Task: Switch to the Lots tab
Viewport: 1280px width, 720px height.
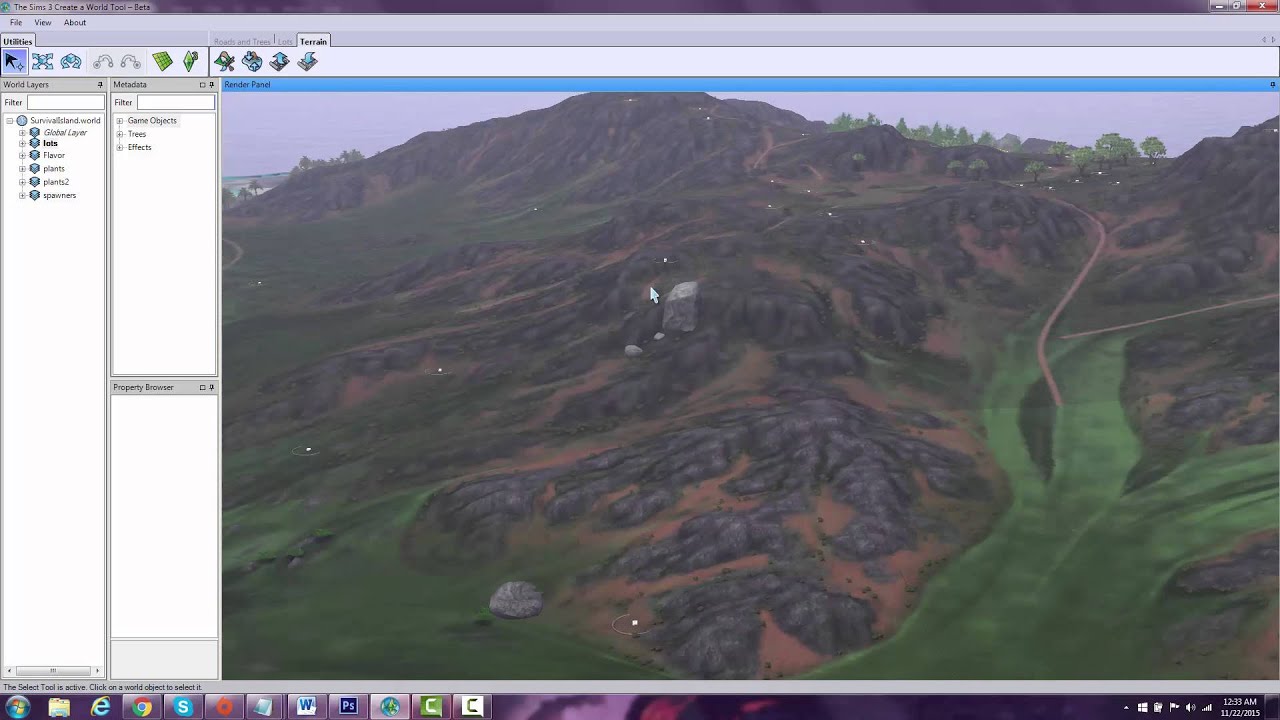Action: [x=285, y=42]
